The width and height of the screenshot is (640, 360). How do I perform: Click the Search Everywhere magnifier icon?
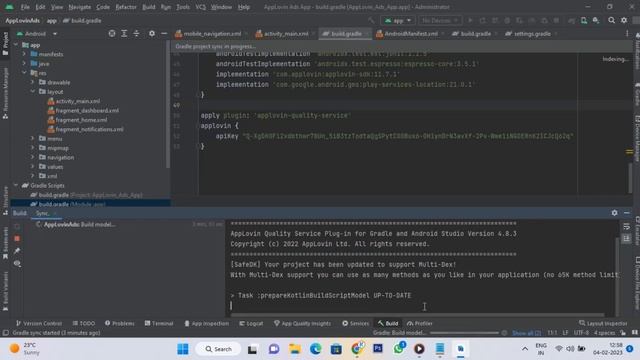click(611, 20)
